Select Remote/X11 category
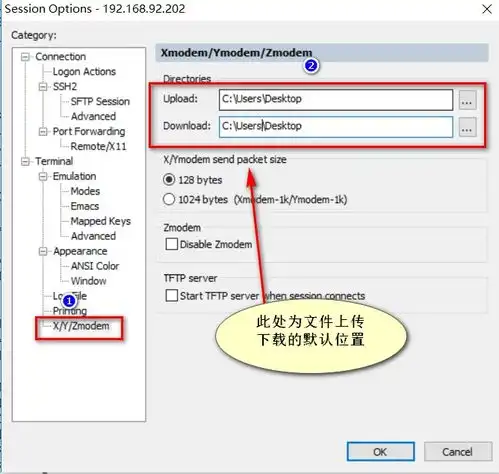The height and width of the screenshot is (474, 499). [98, 146]
